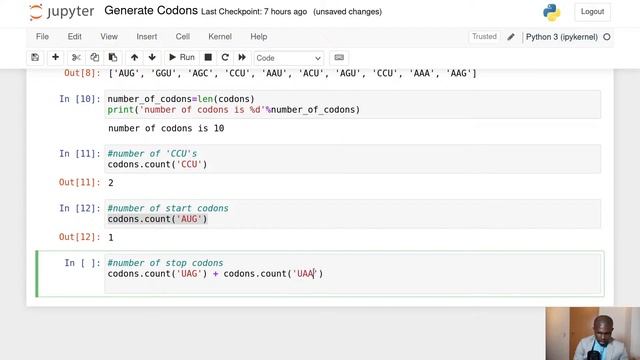Log out using the Logout button
This screenshot has height=360, width=640.
[592, 12]
